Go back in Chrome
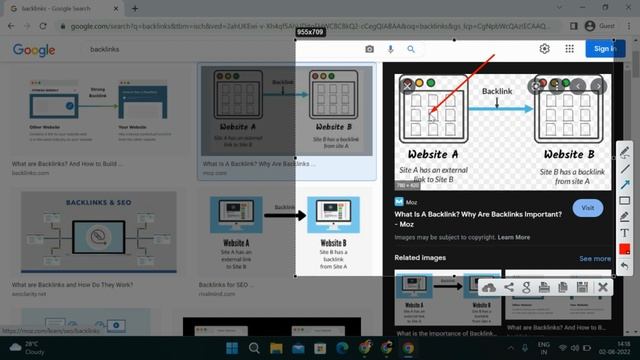Screen dimensions: 640x360 tap(11, 26)
